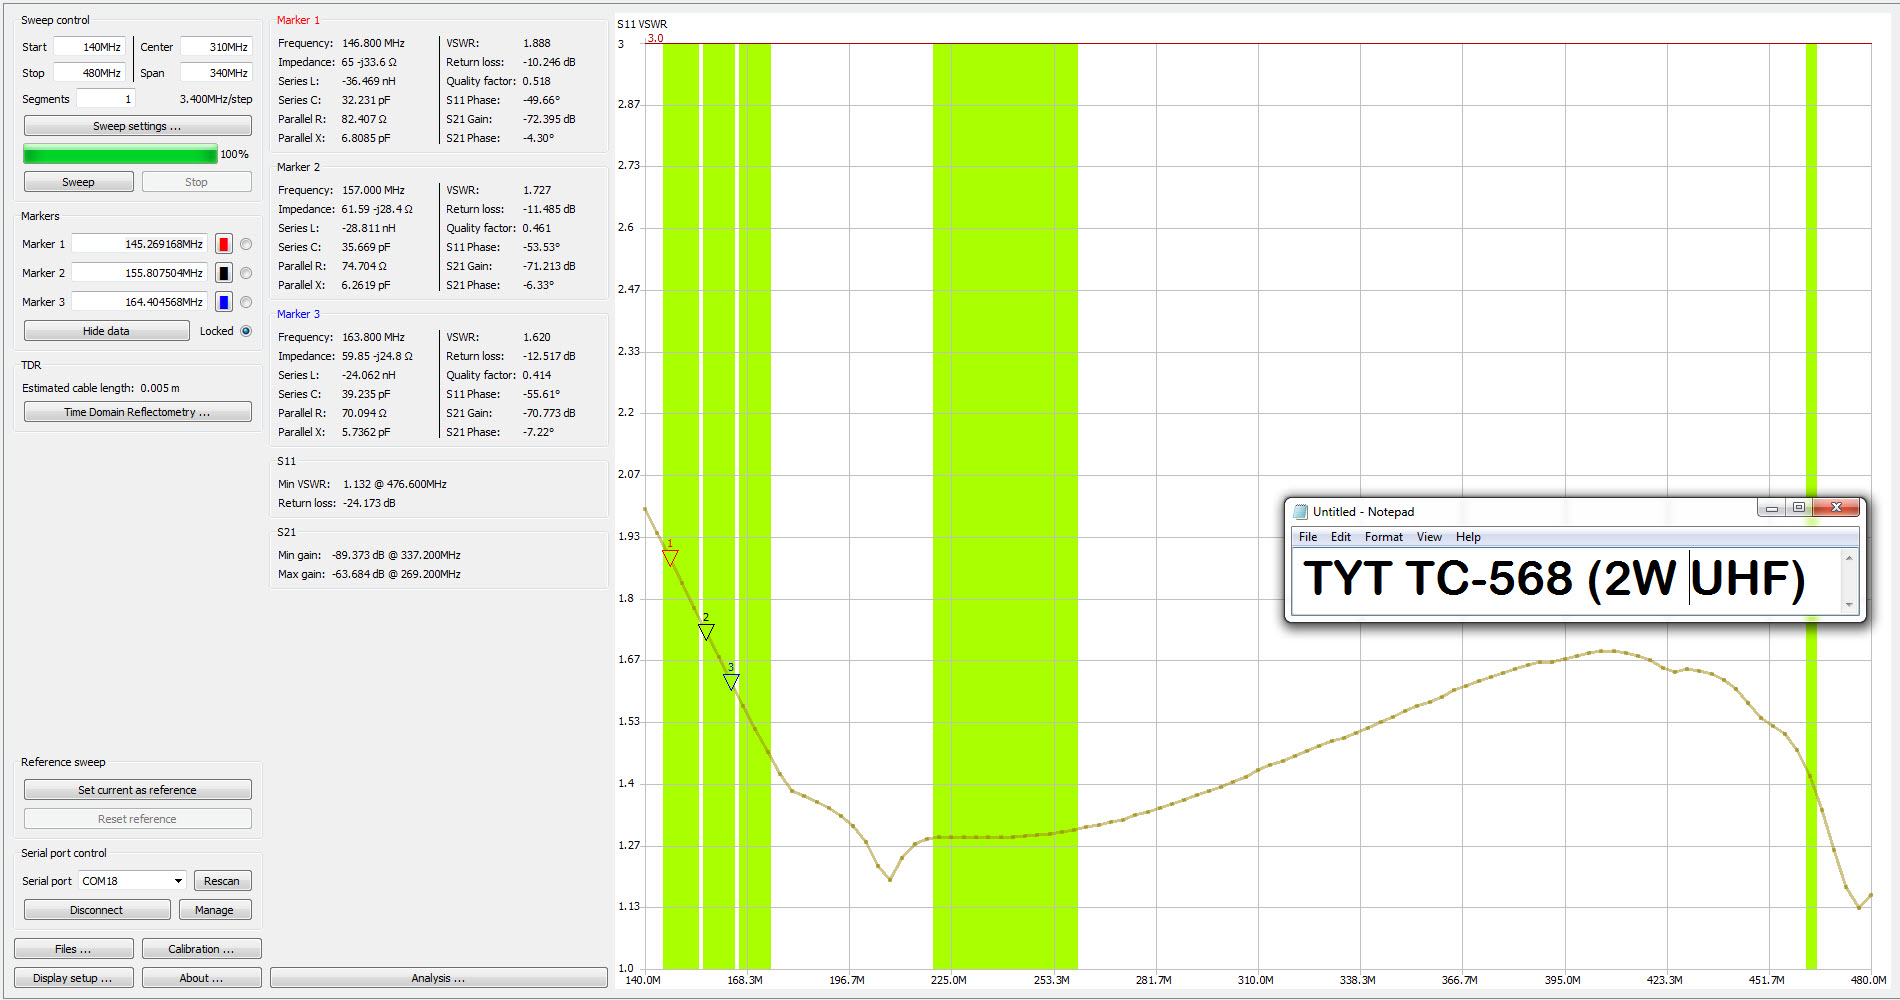
Task: Open the Analysis window
Action: click(x=438, y=978)
